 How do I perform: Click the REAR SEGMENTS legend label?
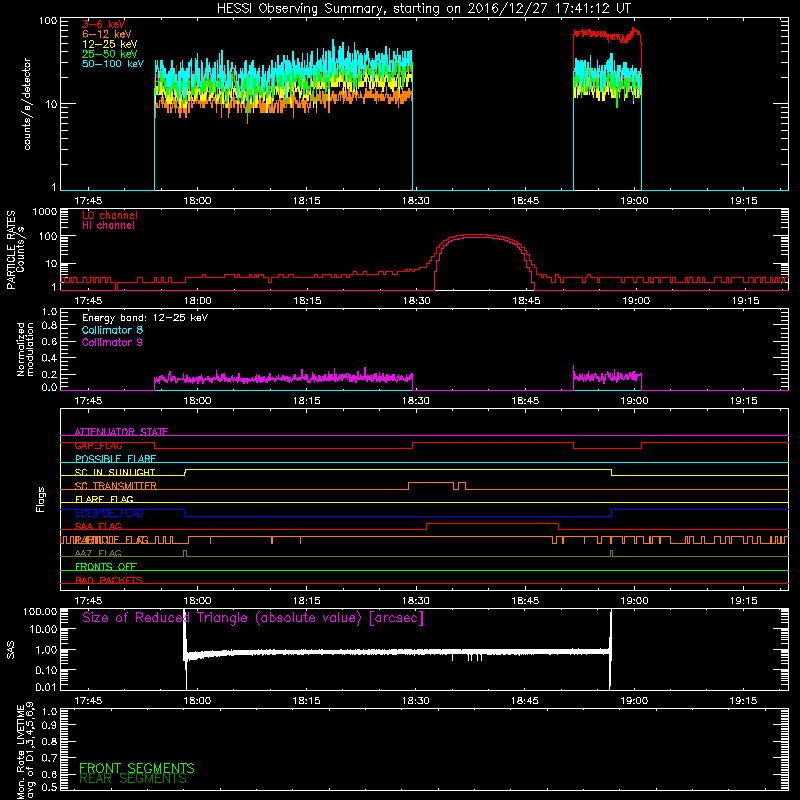pos(133,779)
